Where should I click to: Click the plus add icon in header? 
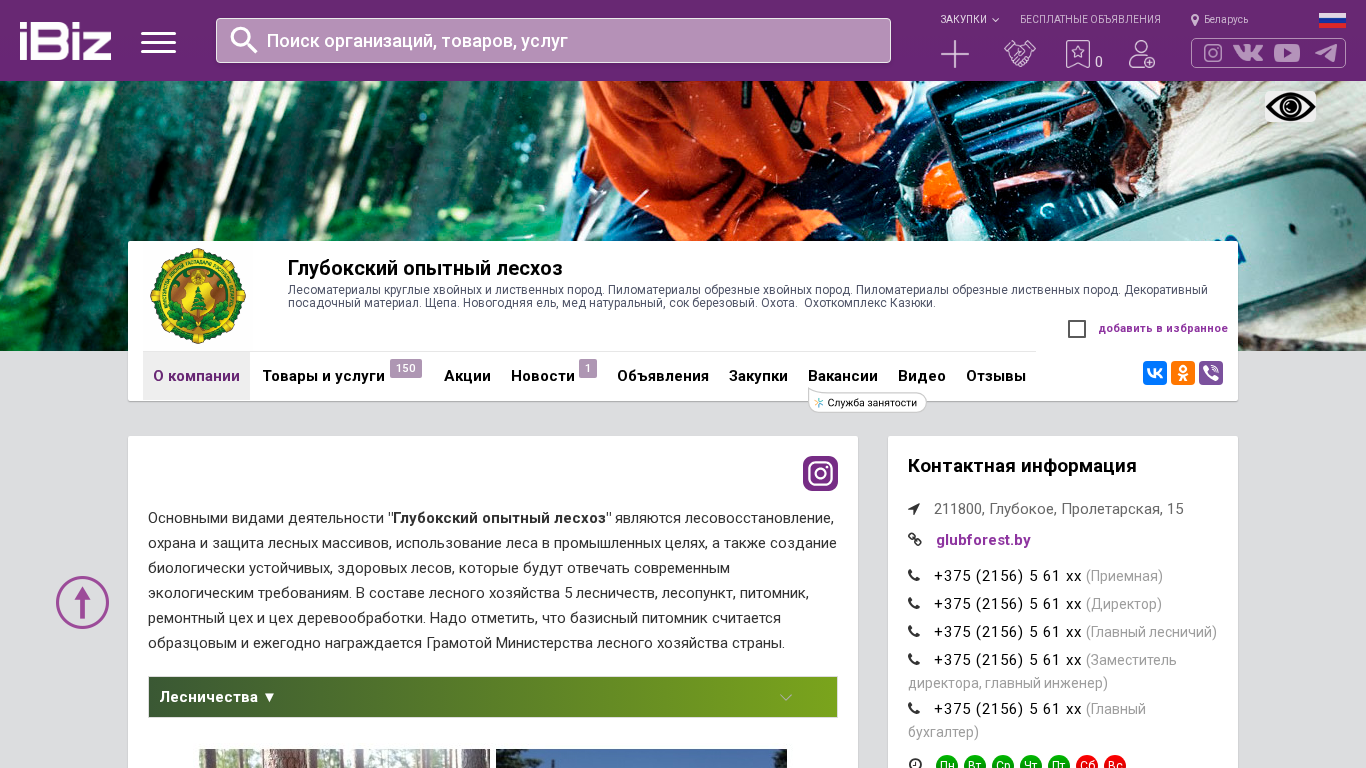[x=955, y=54]
